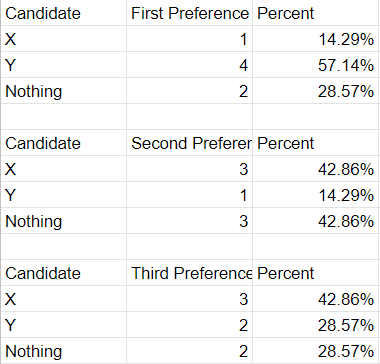380x364 pixels.
Task: Select X in the Second Preference table
Action: [x=63, y=169]
